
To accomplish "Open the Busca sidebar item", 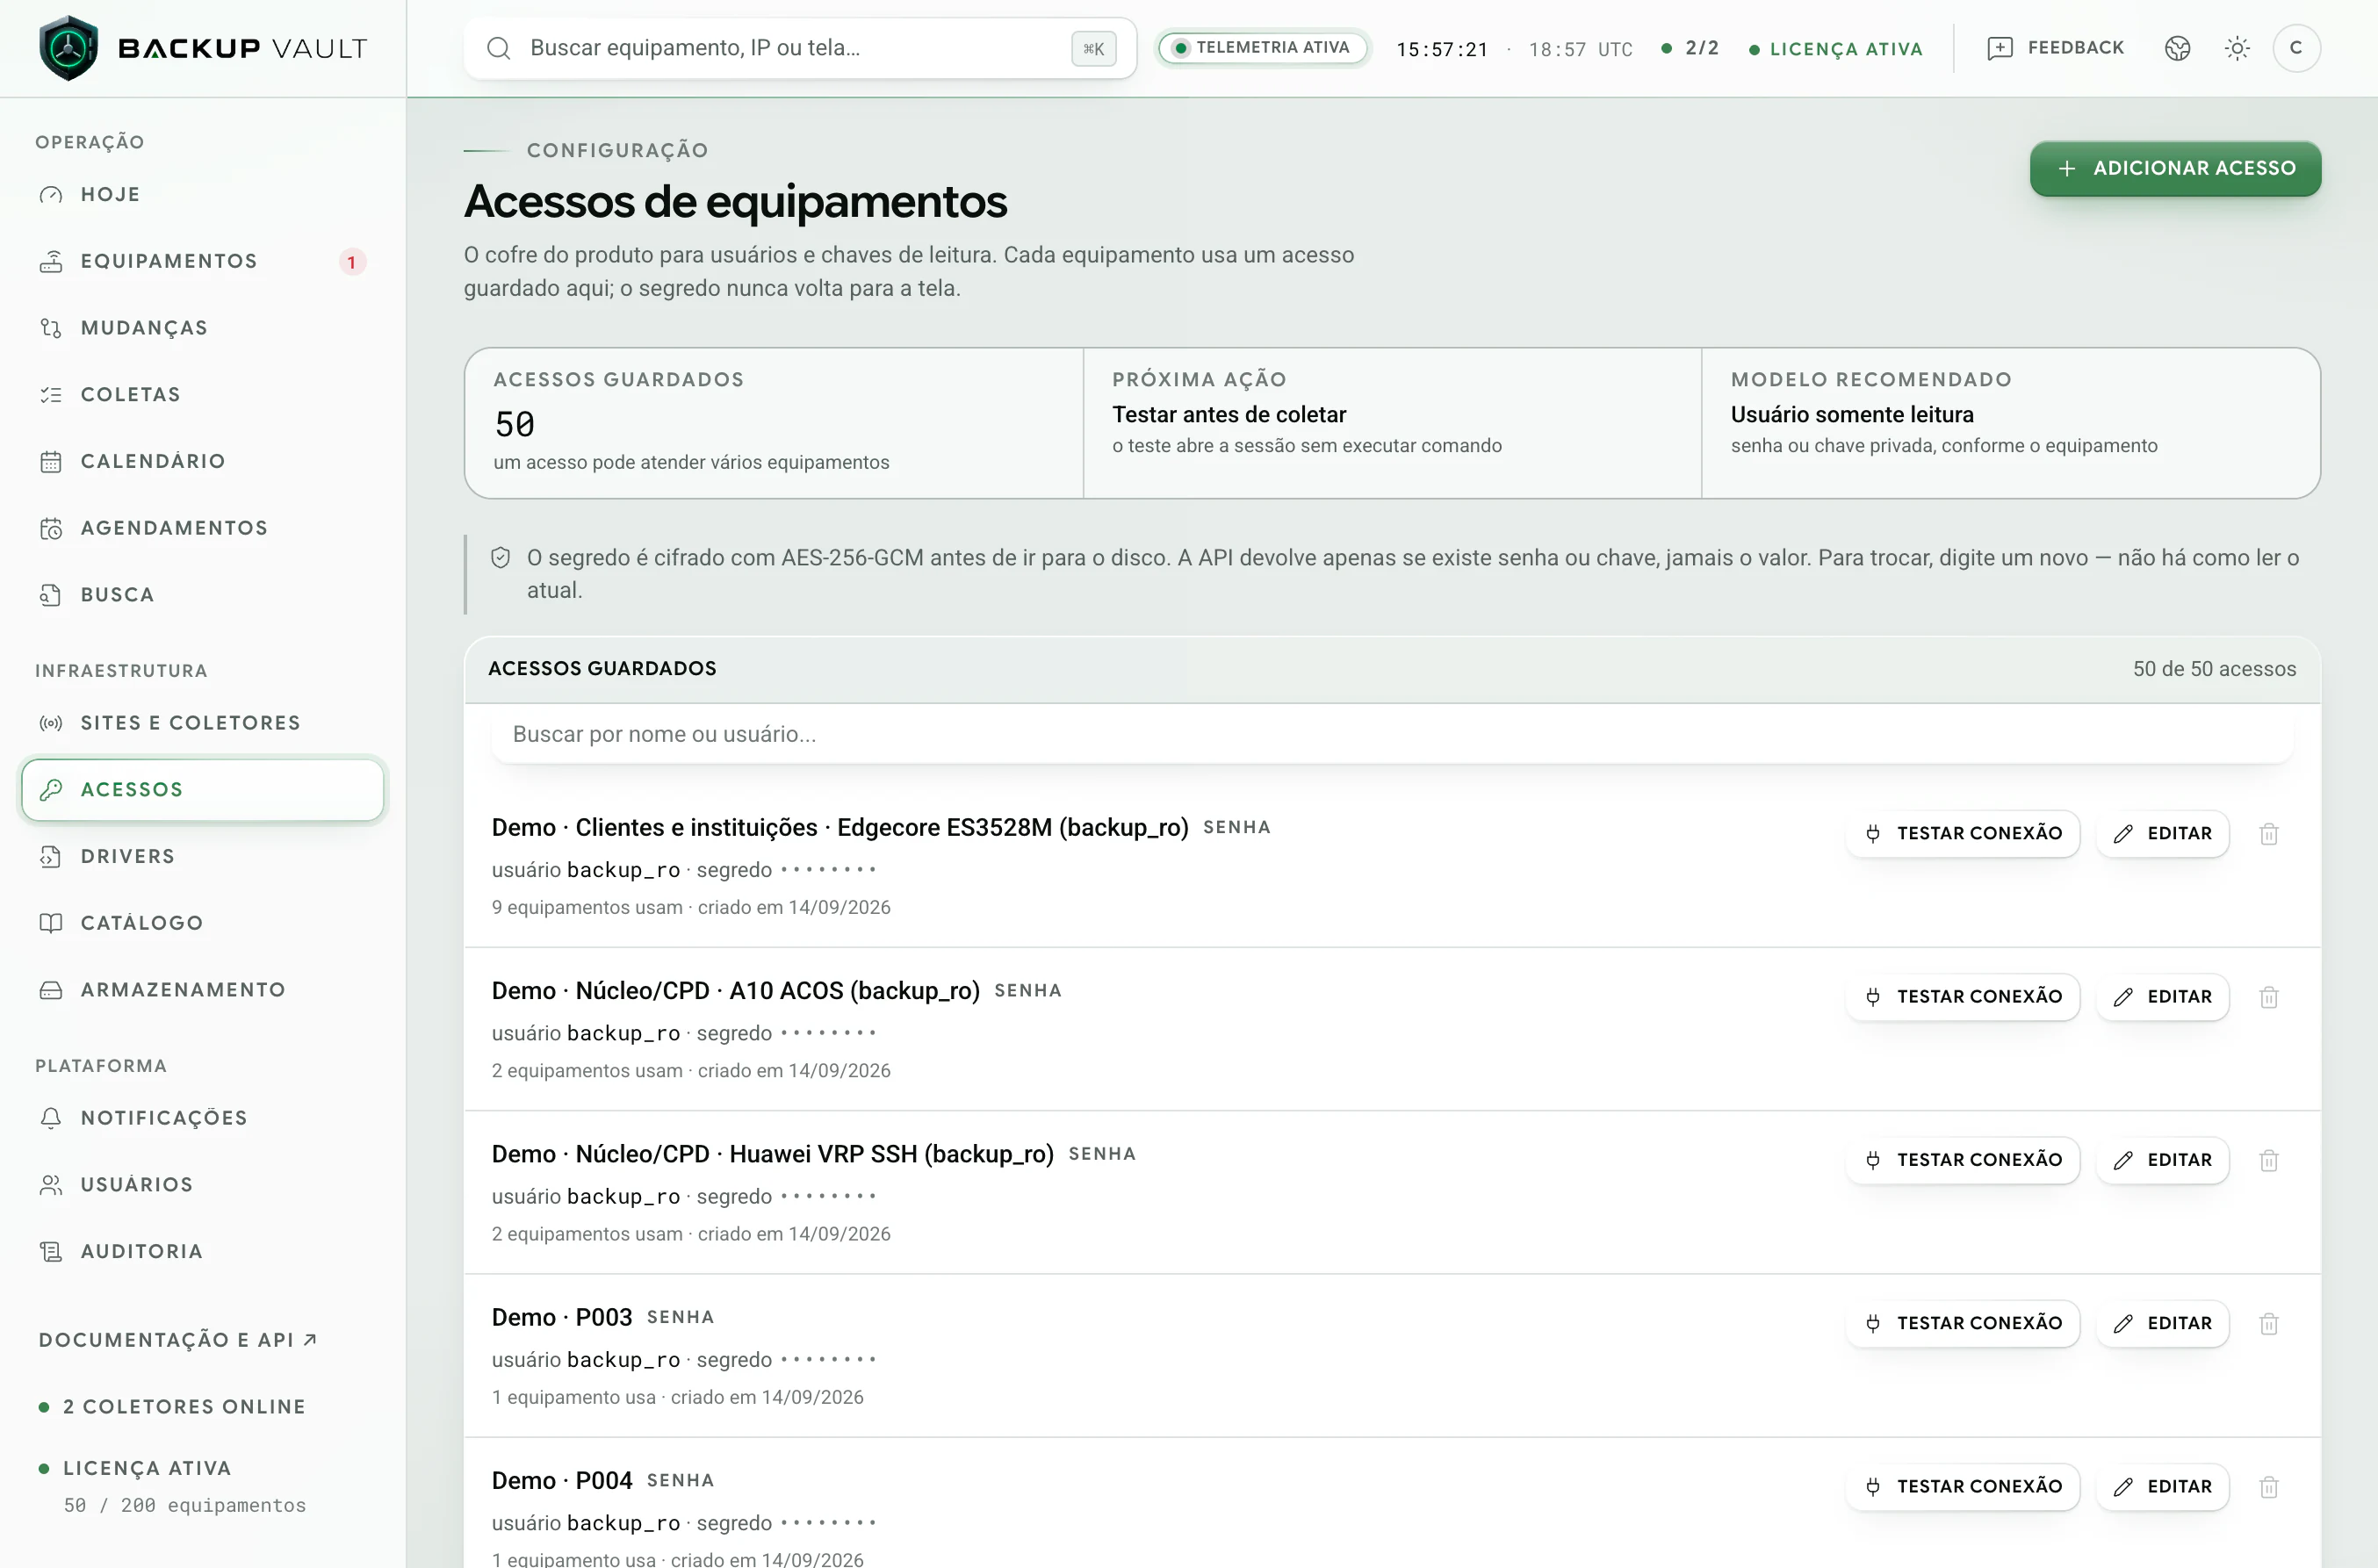I will coord(202,595).
